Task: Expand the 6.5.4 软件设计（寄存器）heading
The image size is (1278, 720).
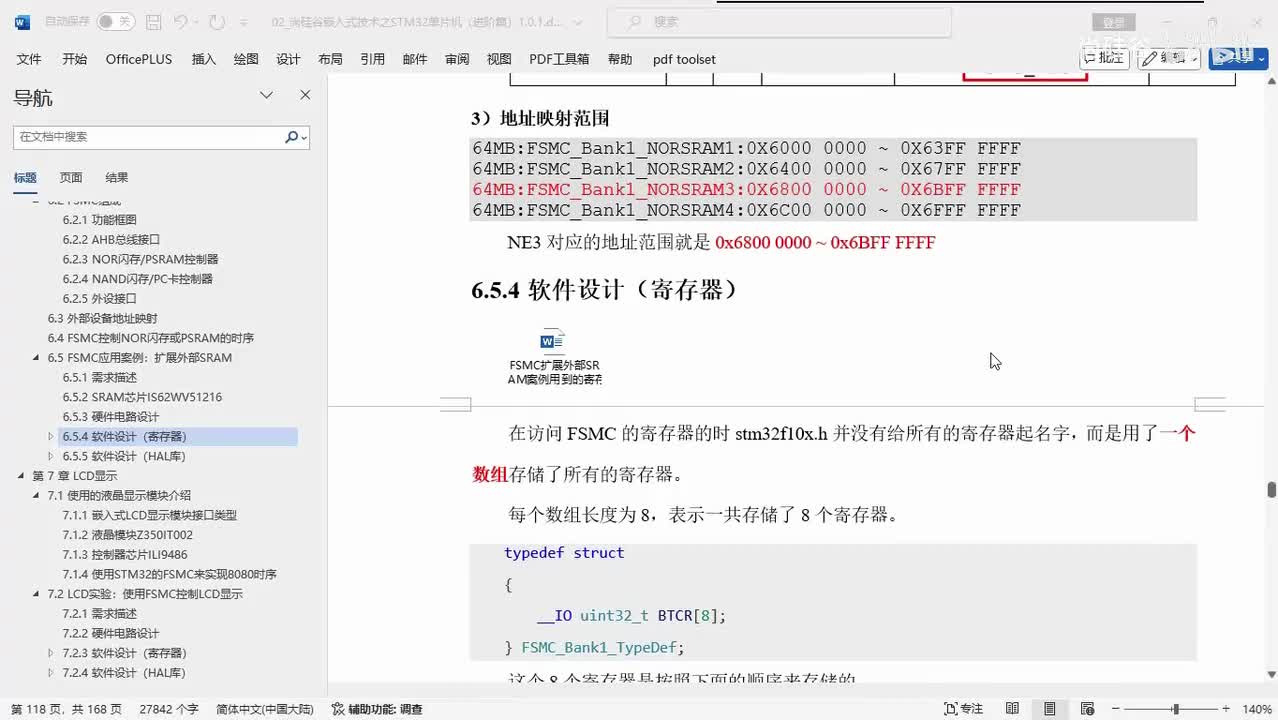Action: coord(51,436)
